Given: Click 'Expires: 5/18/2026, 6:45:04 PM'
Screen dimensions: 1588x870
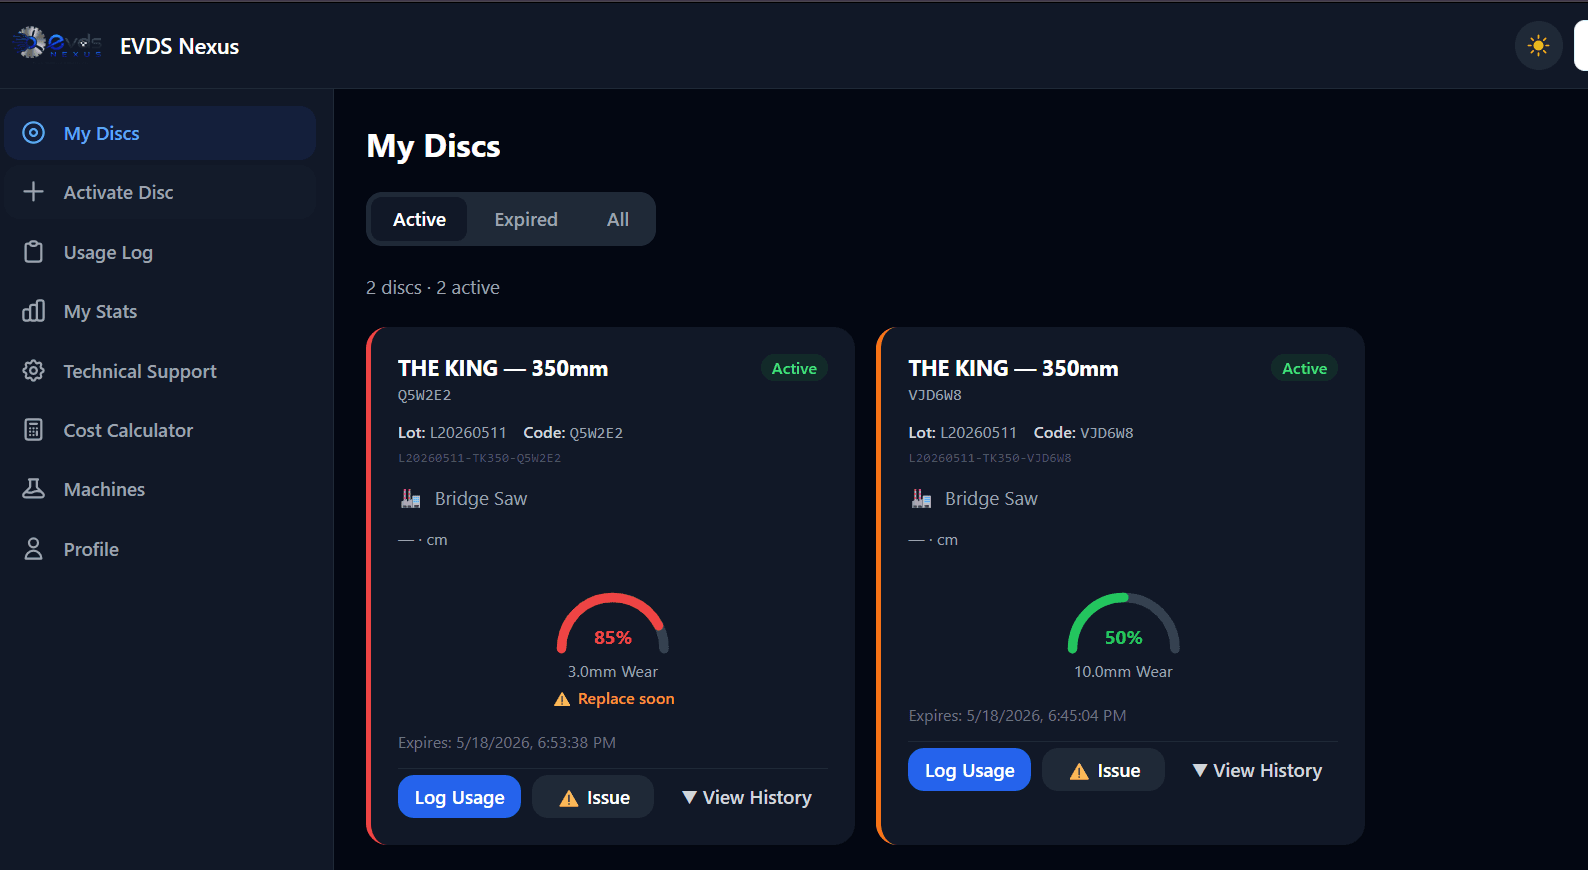Looking at the screenshot, I should [x=1017, y=716].
